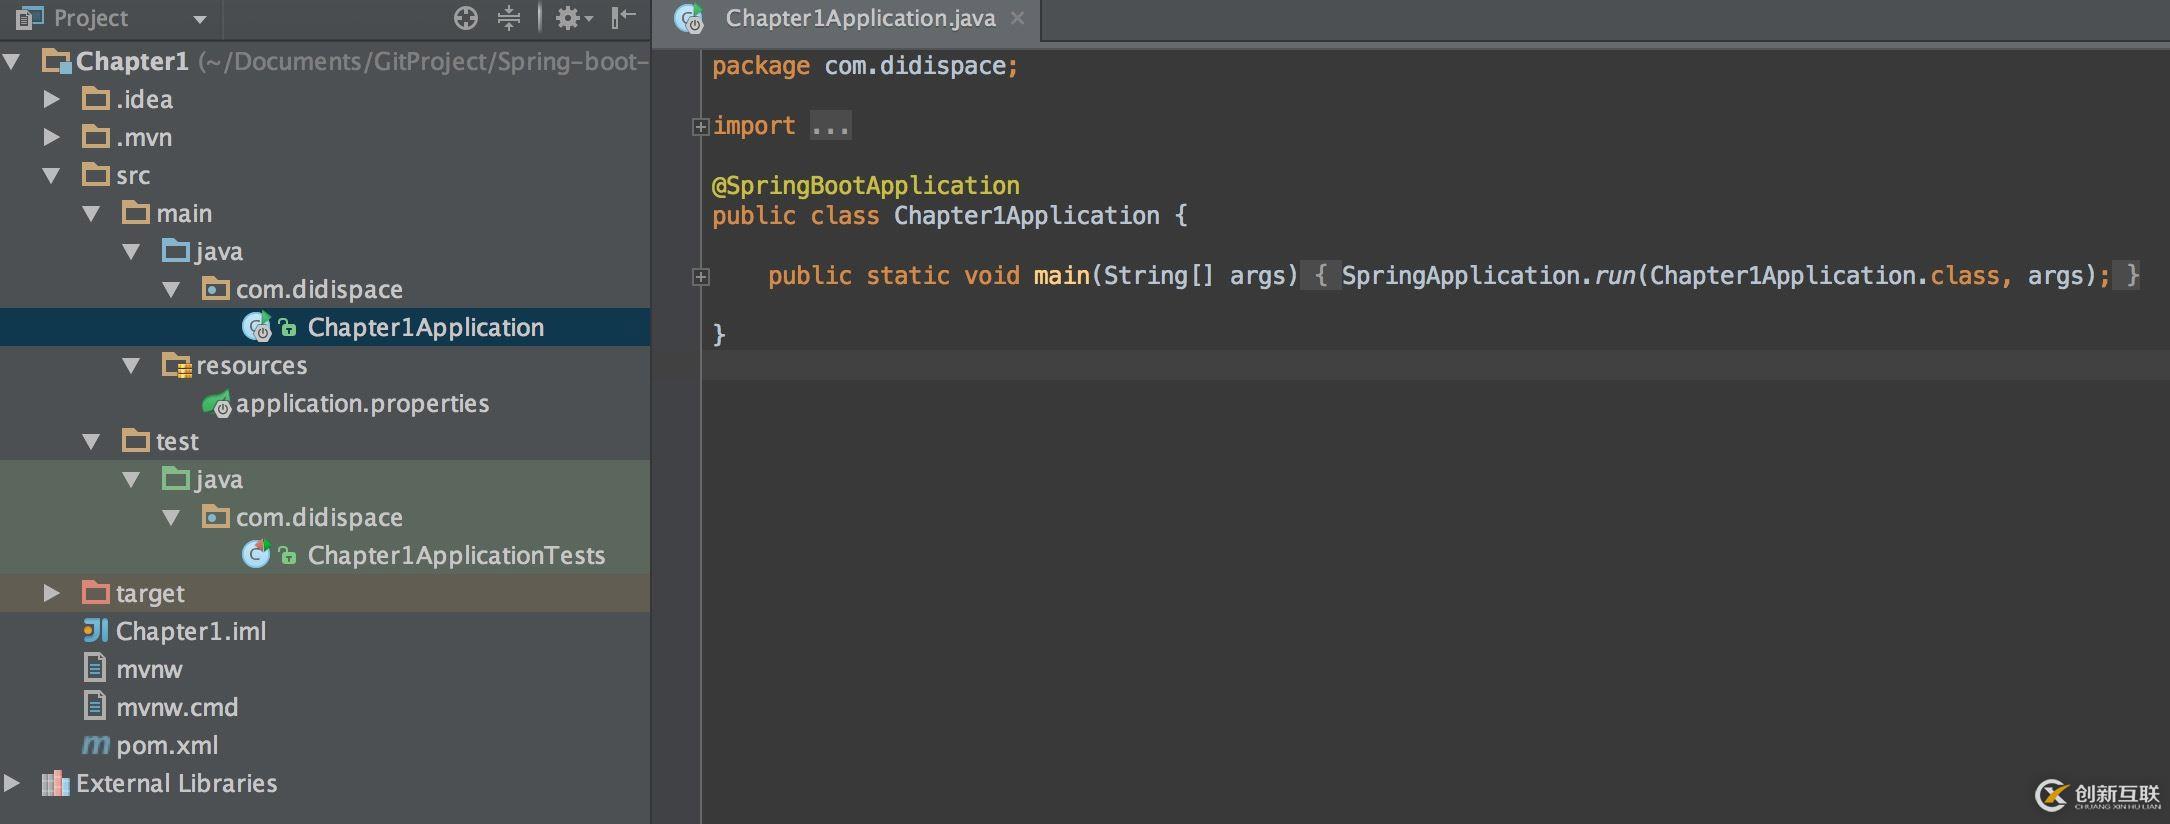Expand the folded main method body
The width and height of the screenshot is (2170, 824).
pyautogui.click(x=700, y=277)
